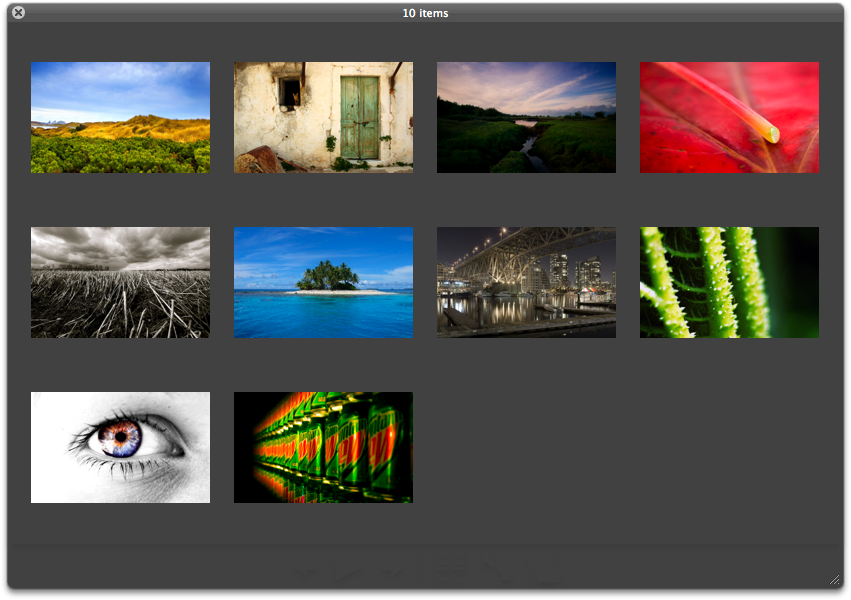The image size is (851, 600).
Task: Select the red leaf macro photo
Action: tap(729, 118)
